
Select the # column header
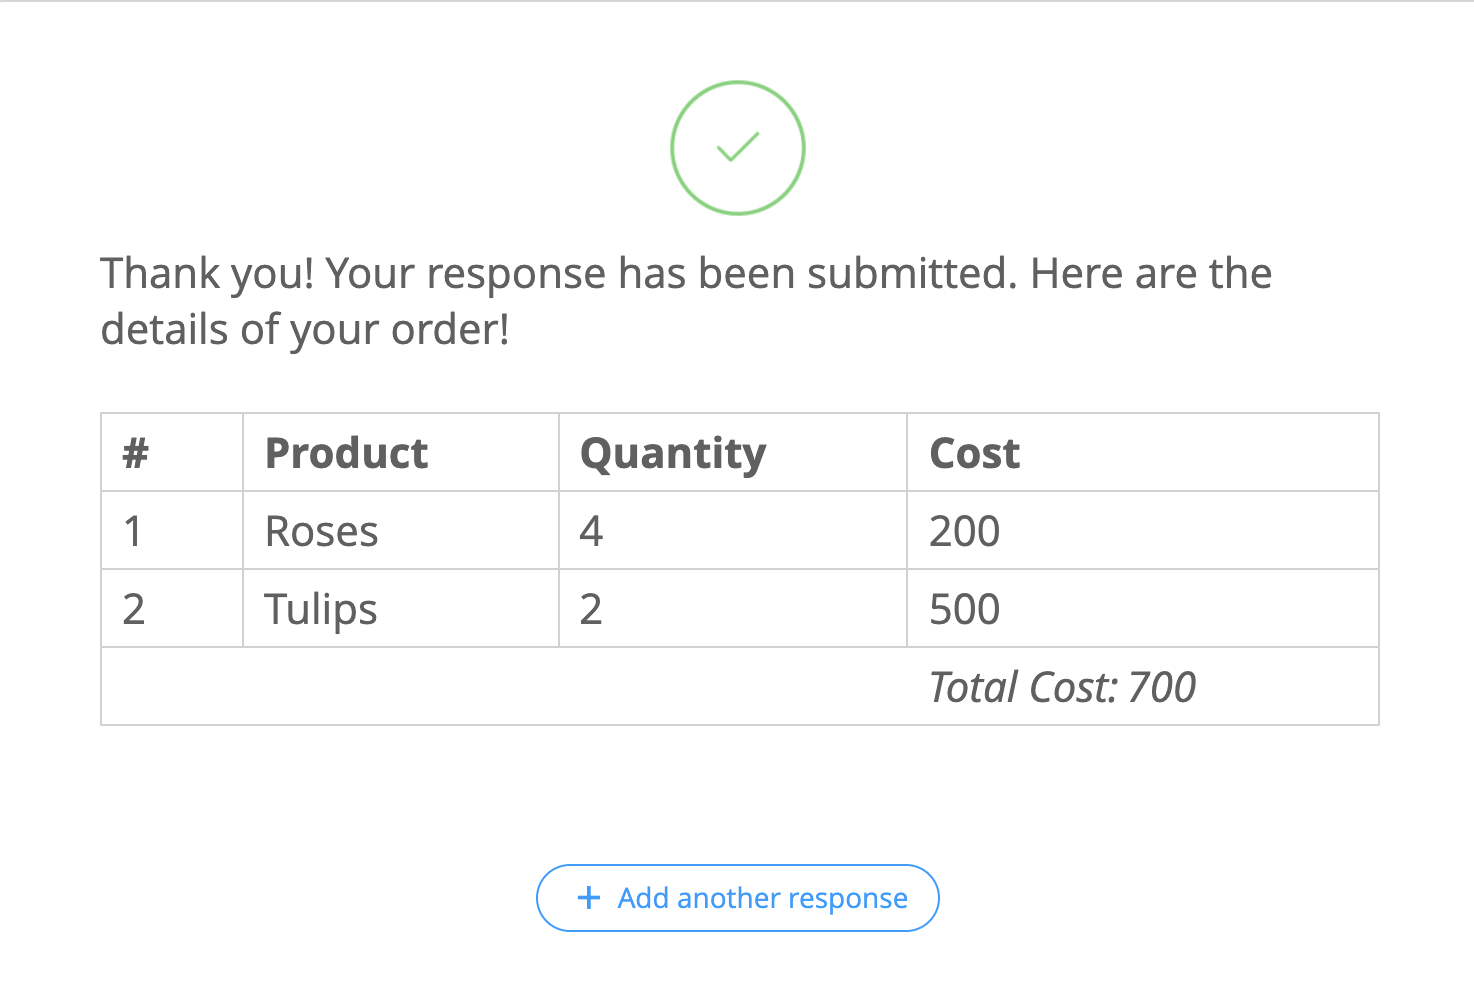click(x=136, y=453)
